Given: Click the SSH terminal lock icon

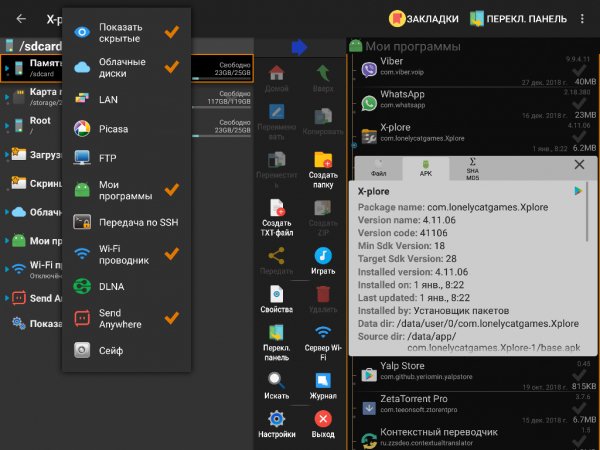Looking at the screenshot, I should point(82,222).
